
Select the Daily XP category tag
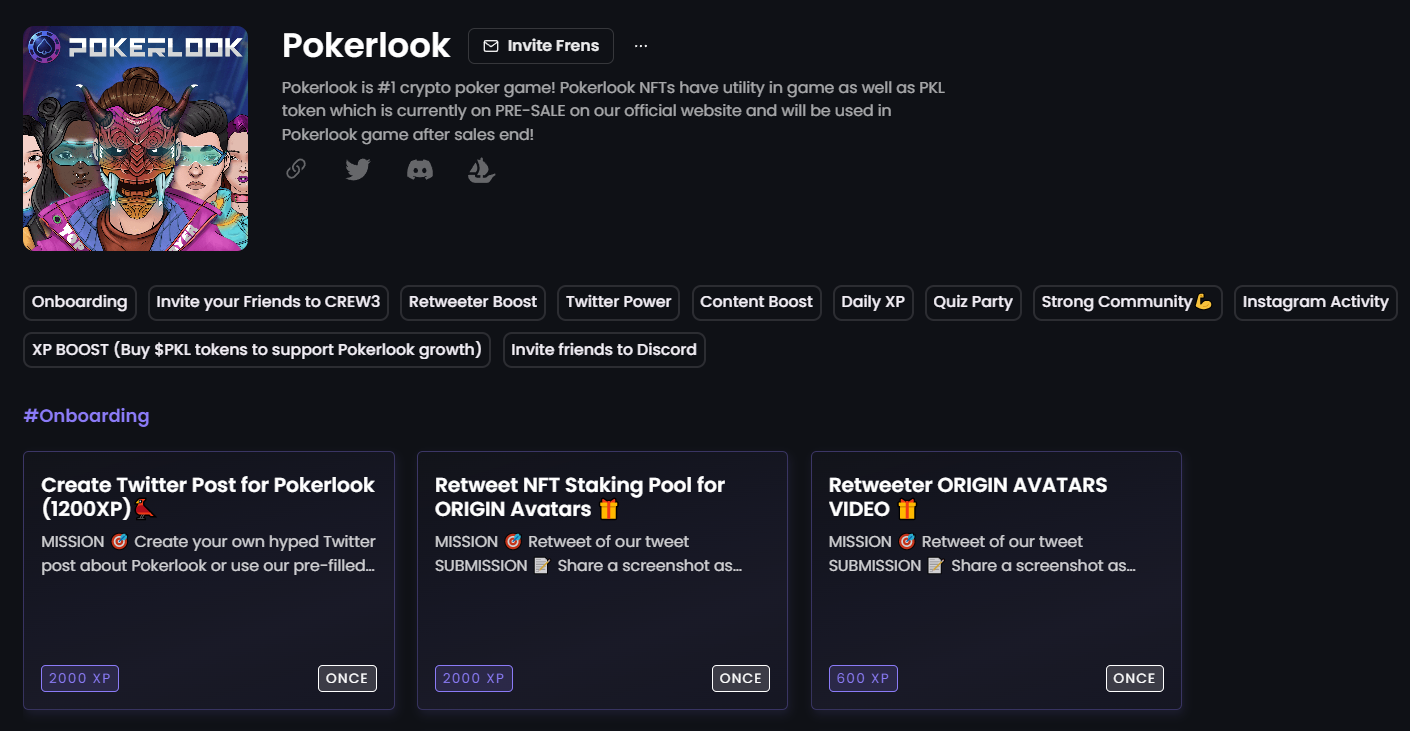[x=873, y=302]
